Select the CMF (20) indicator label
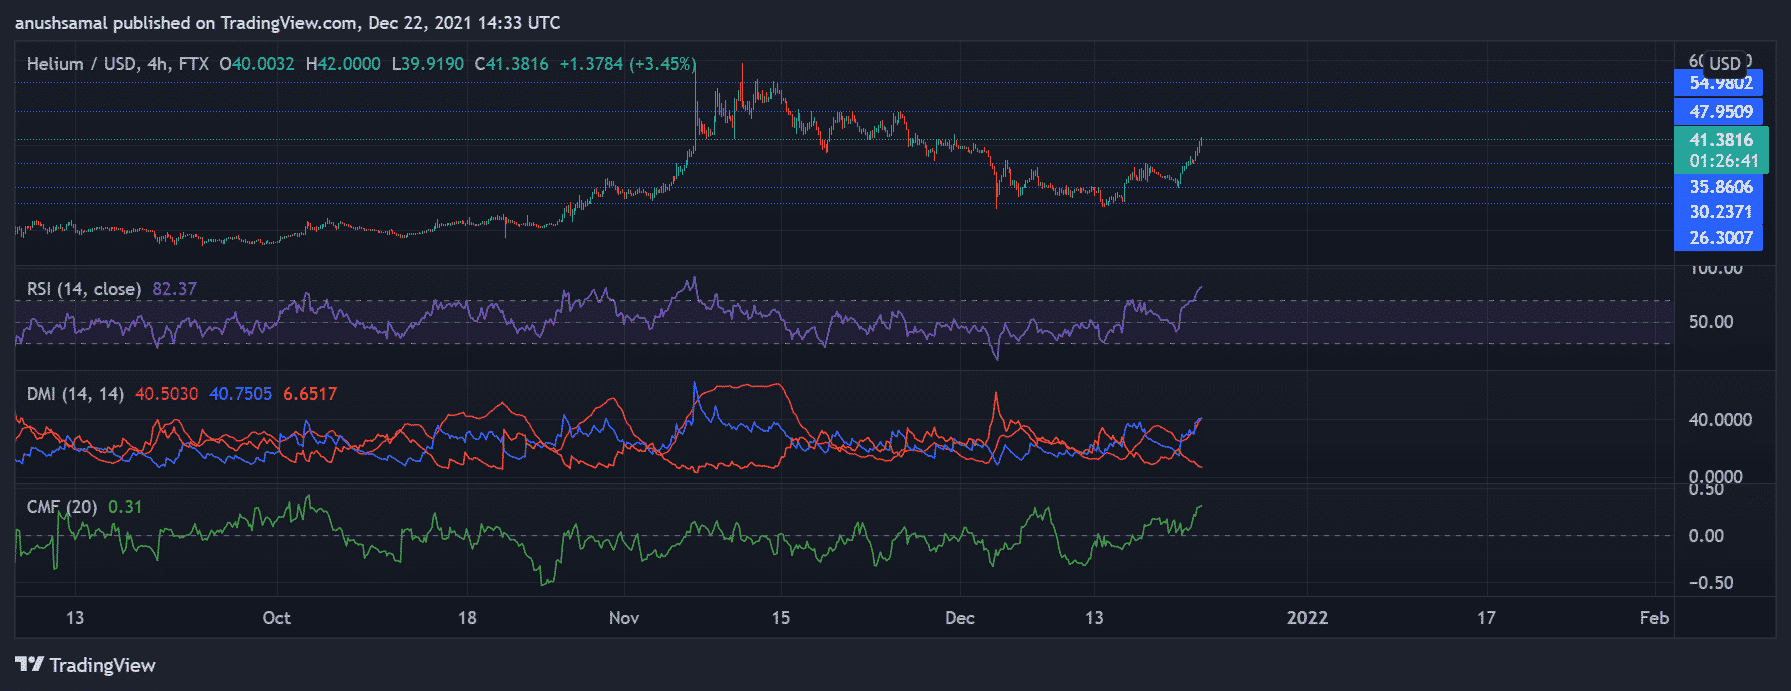Screen dimensions: 1791x691 pos(62,507)
